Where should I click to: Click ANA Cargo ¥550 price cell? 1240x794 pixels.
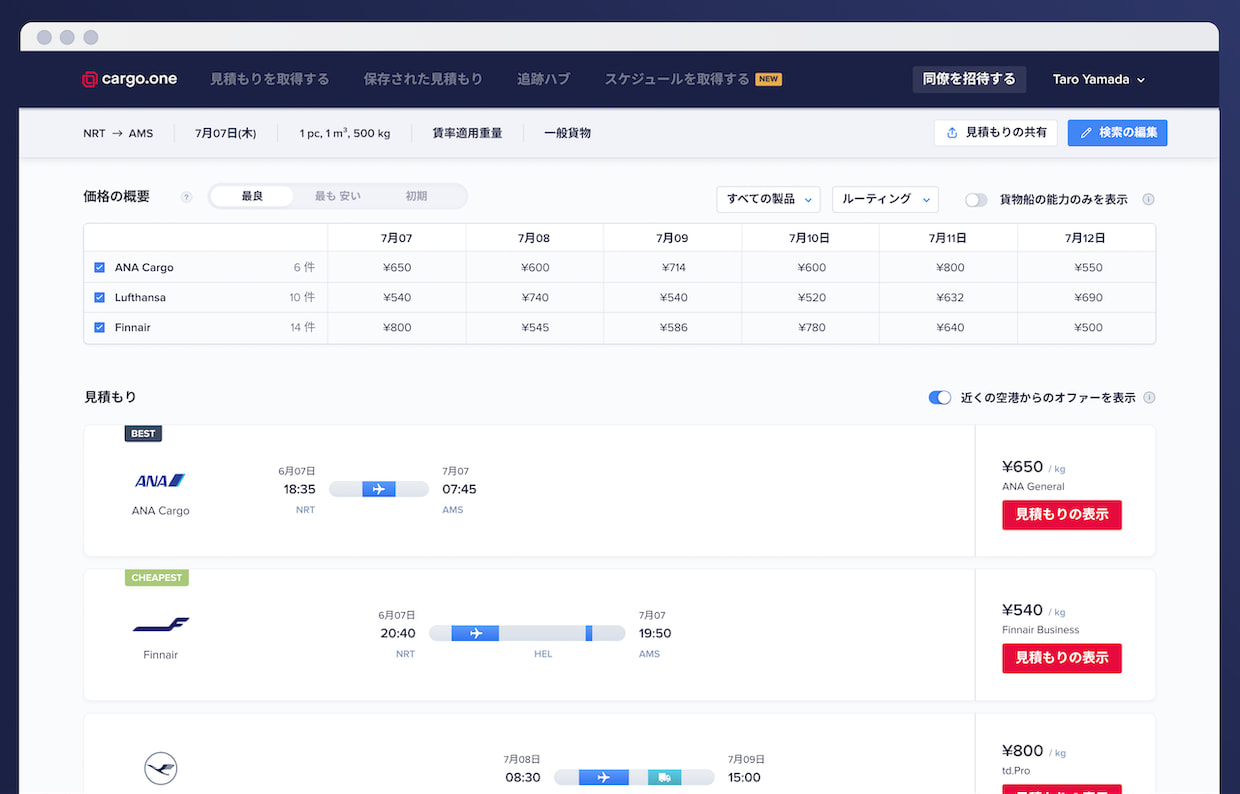coord(1086,267)
